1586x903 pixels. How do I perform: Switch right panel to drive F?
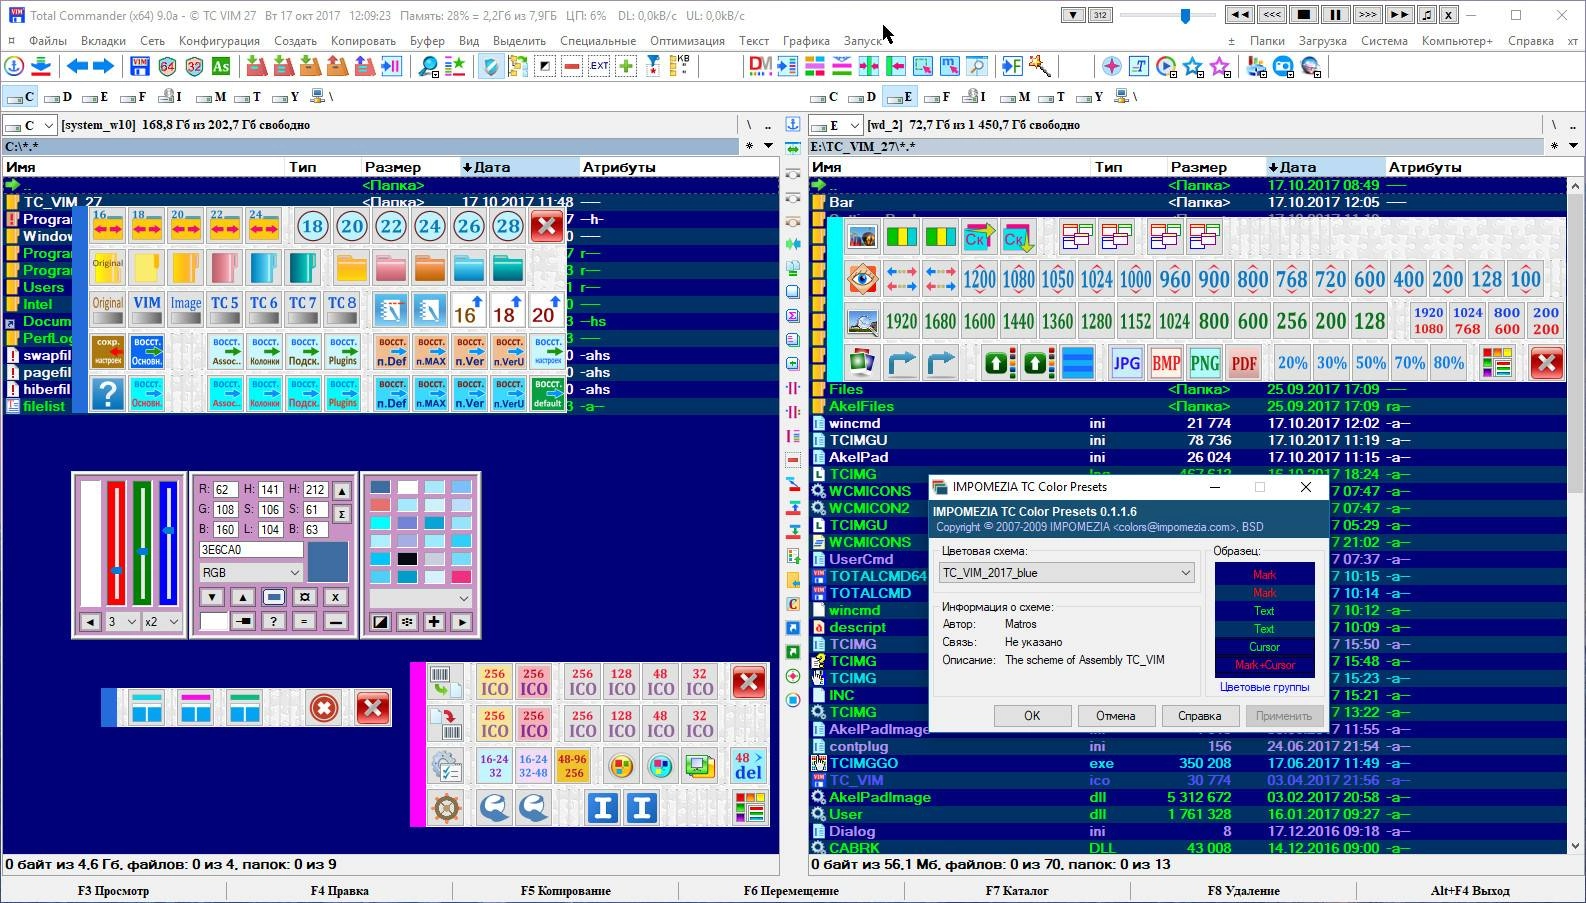[x=936, y=97]
